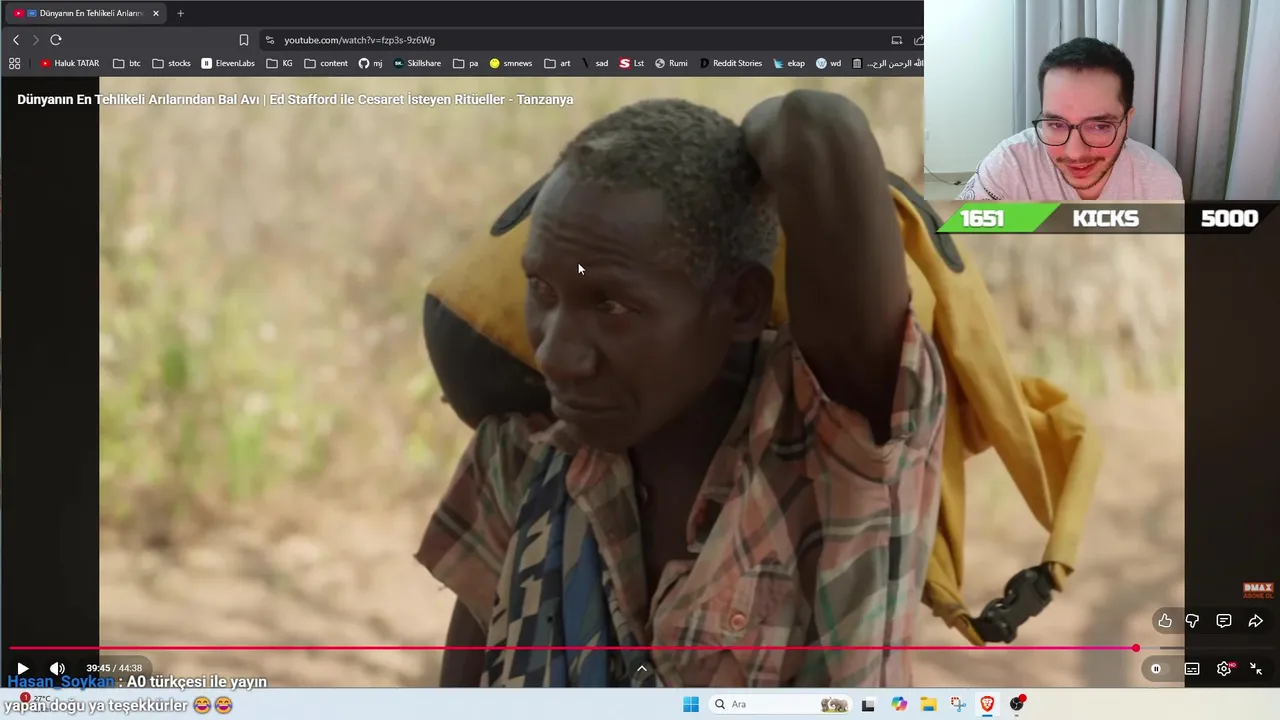Open the Skillshare bookmark
This screenshot has width=1280, height=720.
tap(417, 63)
